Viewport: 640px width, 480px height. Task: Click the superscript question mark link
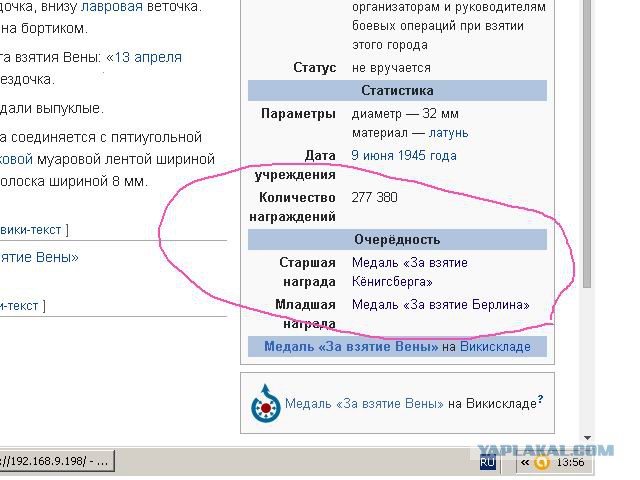(540, 398)
